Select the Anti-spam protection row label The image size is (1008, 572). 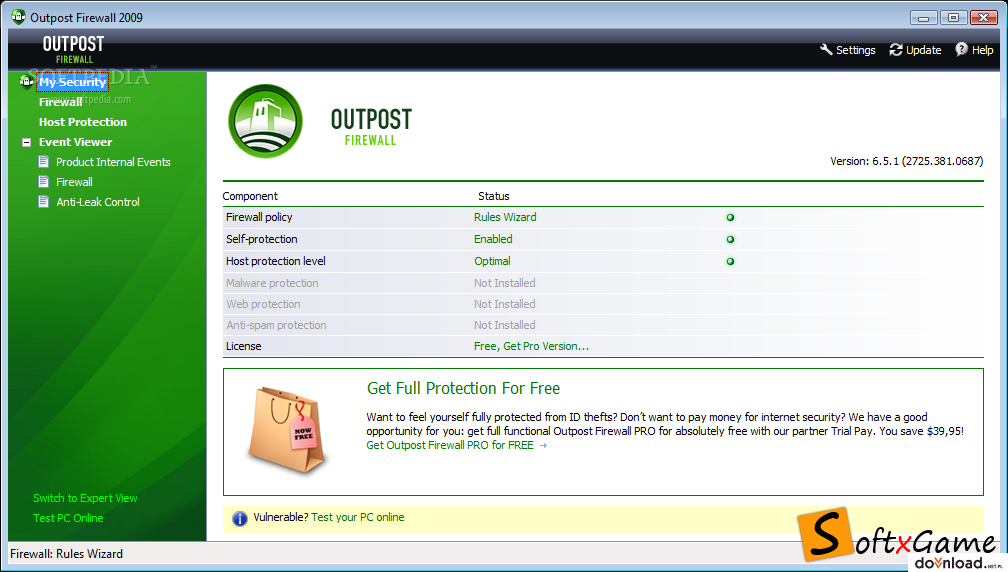point(276,325)
